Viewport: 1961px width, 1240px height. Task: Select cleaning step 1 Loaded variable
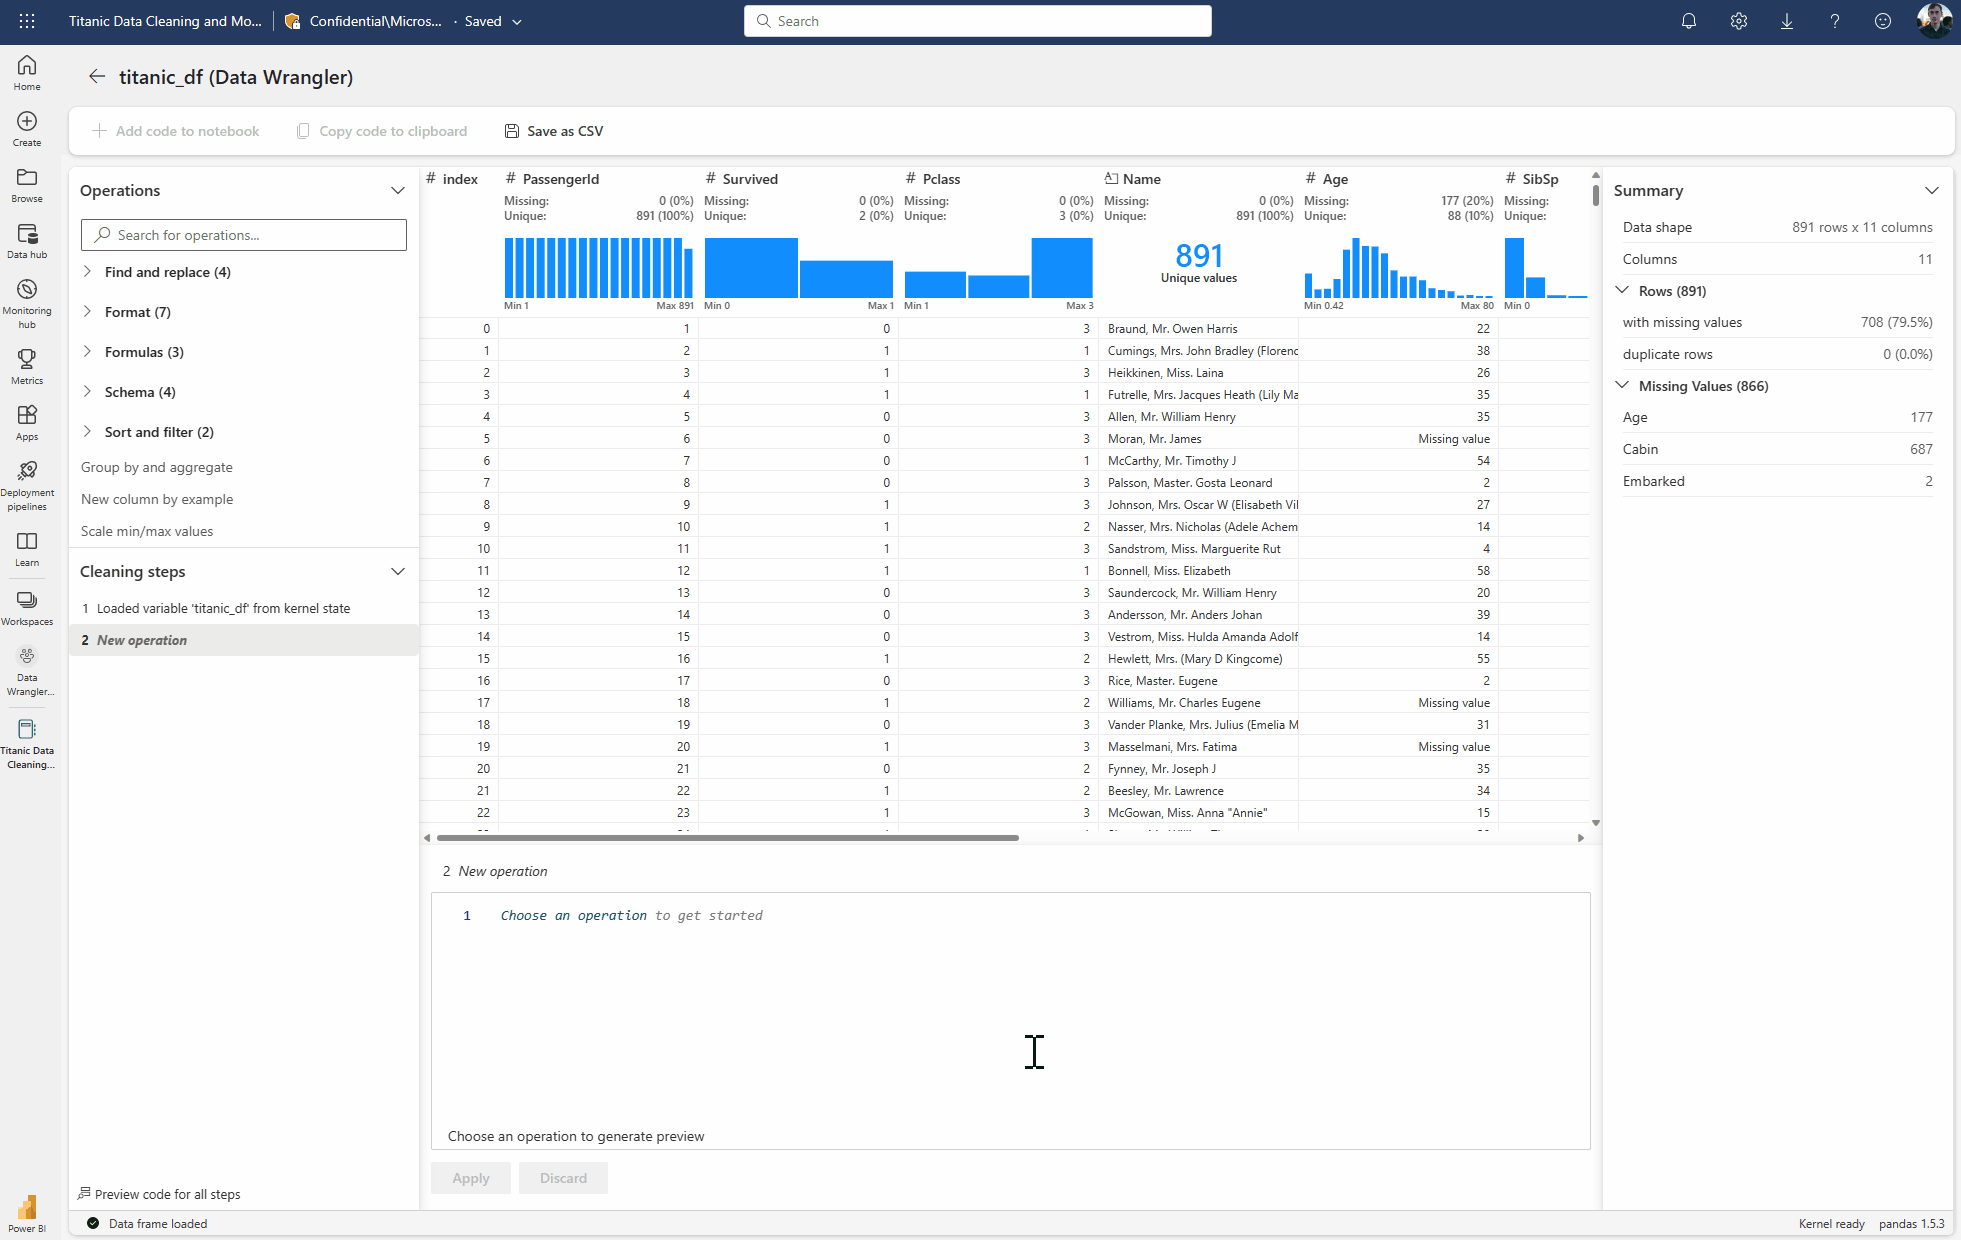coord(223,608)
